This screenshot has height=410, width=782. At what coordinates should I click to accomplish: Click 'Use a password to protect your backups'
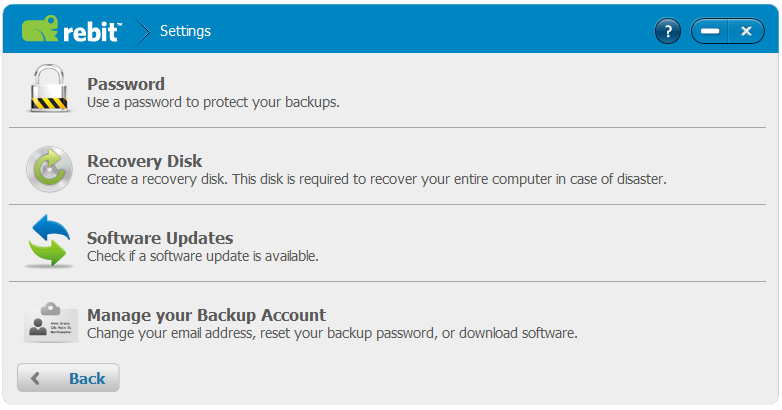[213, 102]
